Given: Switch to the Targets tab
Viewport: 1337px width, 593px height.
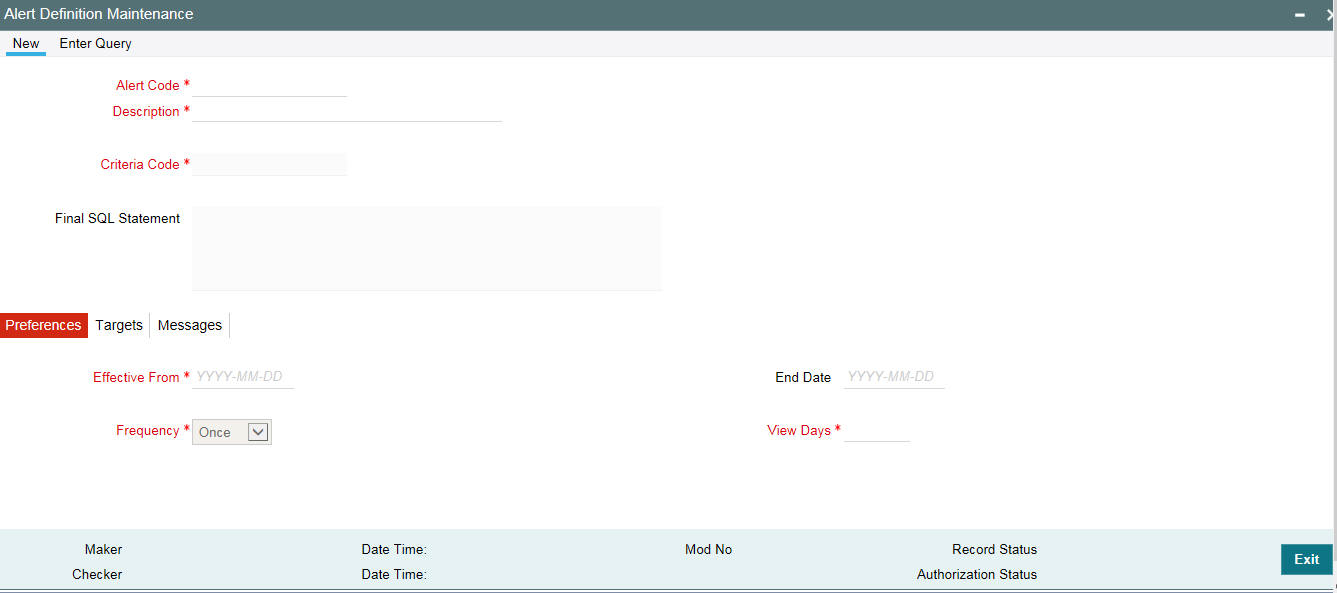Looking at the screenshot, I should (119, 325).
